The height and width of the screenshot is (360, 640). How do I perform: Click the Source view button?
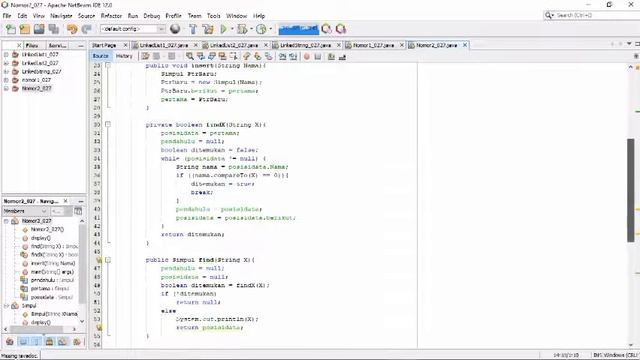pyautogui.click(x=100, y=56)
